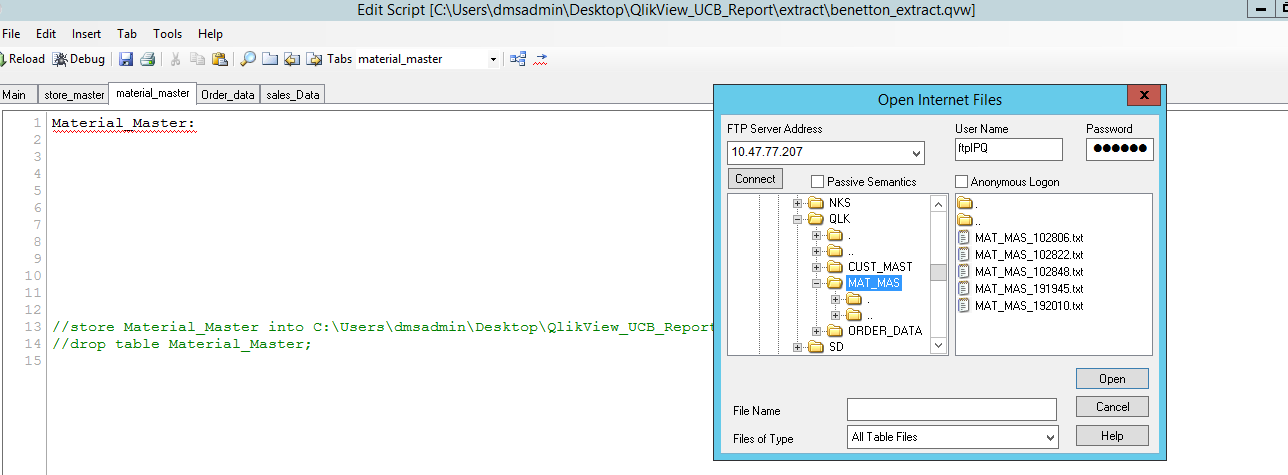1288x475 pixels.
Task: Click the Open button in dialog
Action: pyautogui.click(x=1112, y=379)
